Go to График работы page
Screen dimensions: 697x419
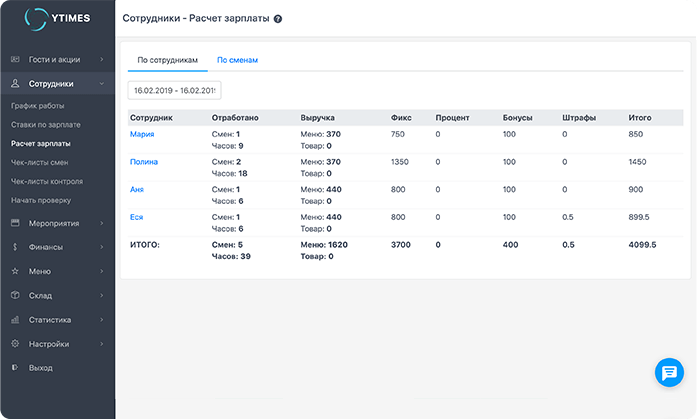[39, 106]
